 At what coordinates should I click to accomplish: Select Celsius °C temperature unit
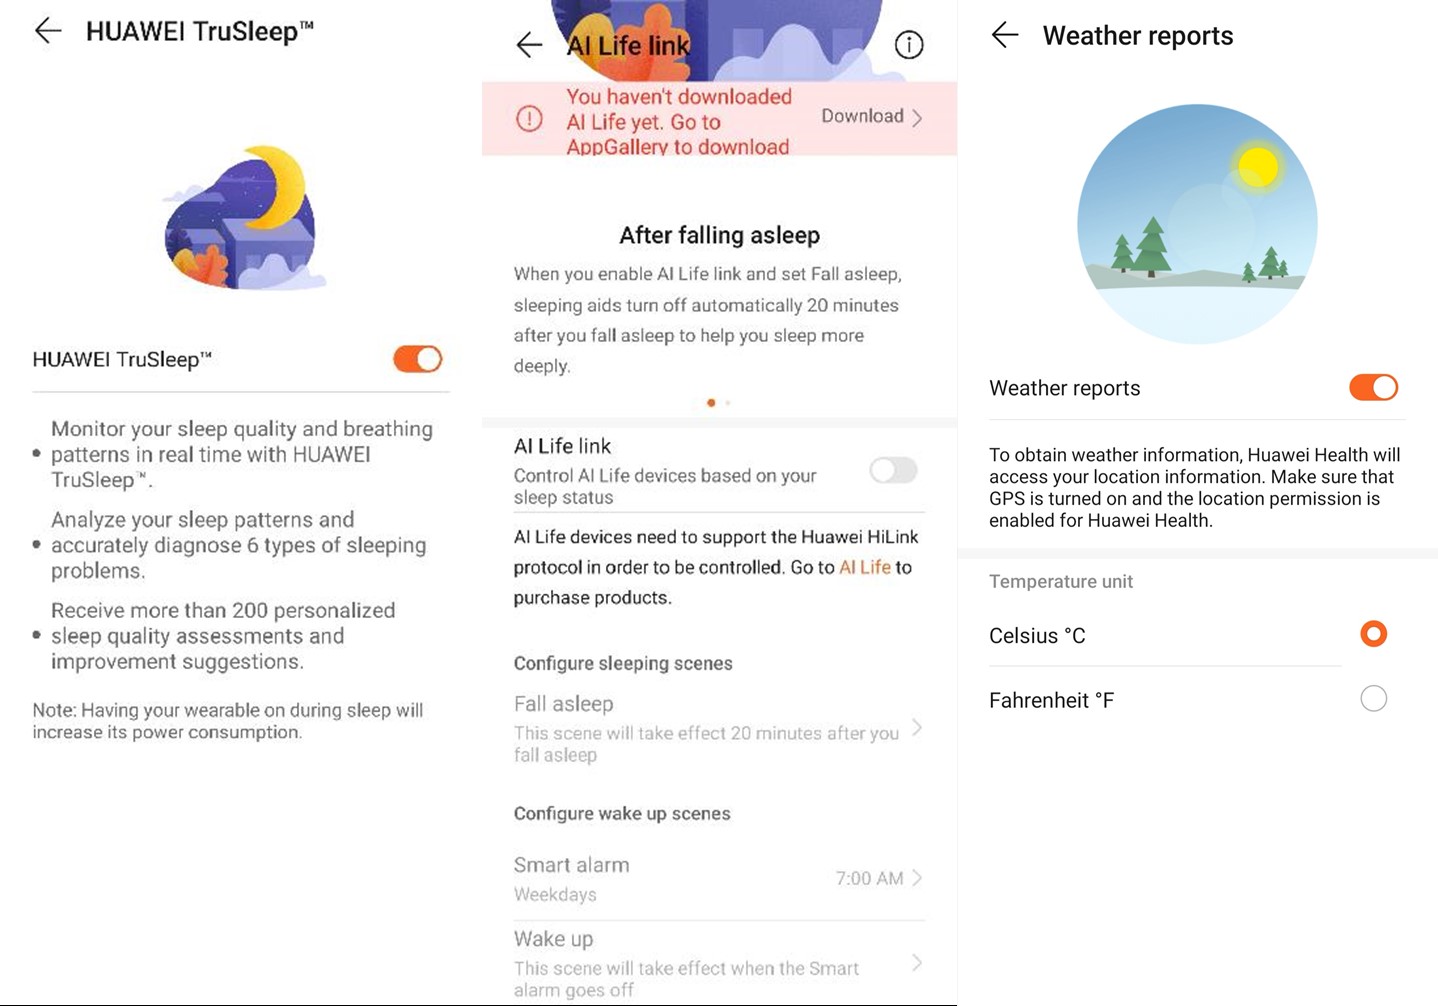pyautogui.click(x=1373, y=634)
